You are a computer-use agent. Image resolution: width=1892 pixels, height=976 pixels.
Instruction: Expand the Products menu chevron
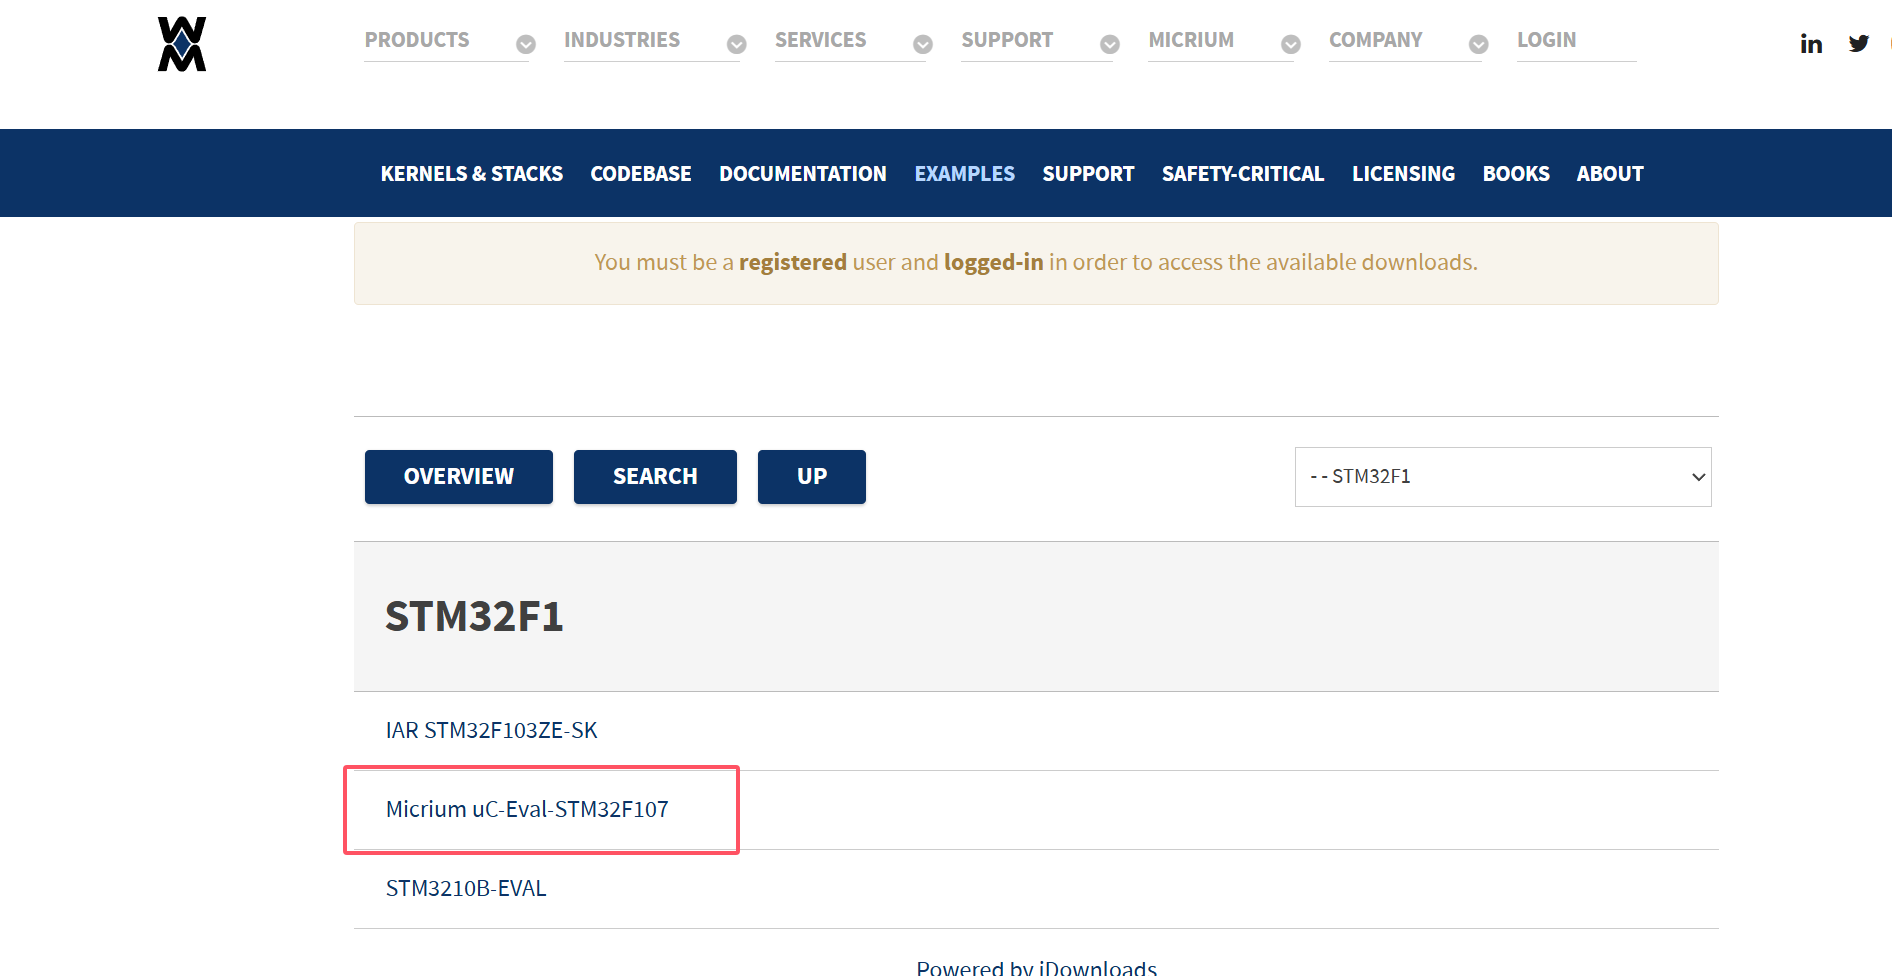click(526, 44)
